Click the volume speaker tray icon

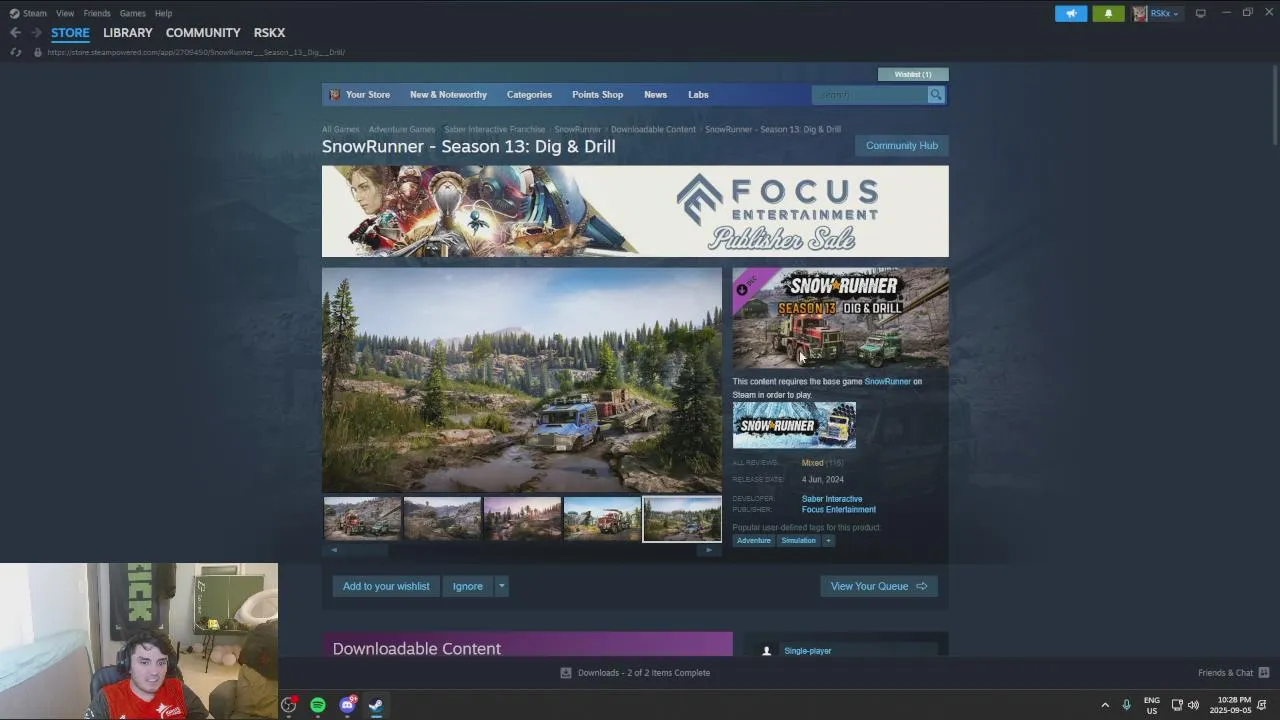[x=1193, y=705]
